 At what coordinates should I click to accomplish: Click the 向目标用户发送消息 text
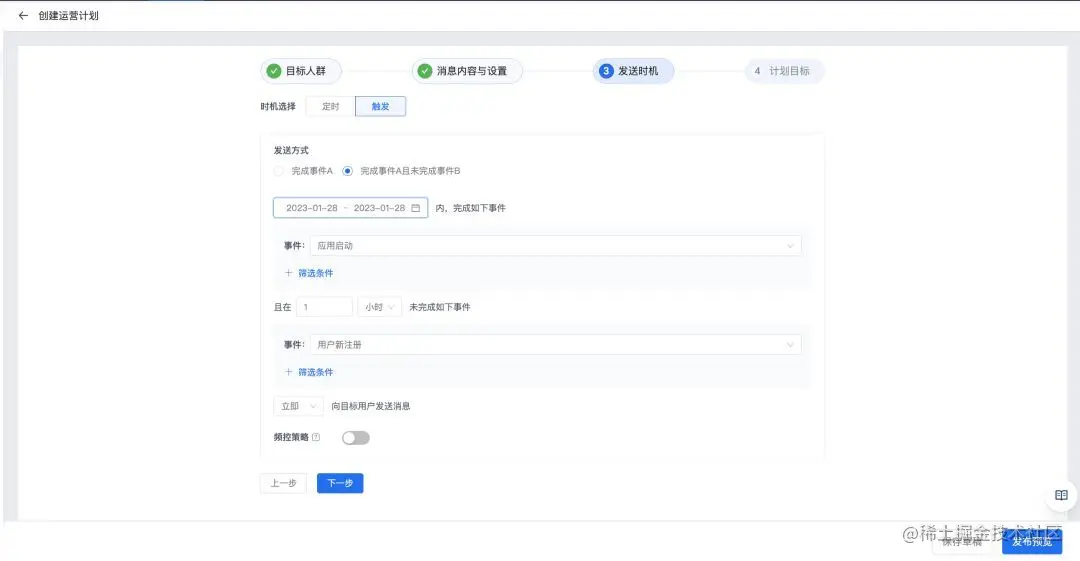[371, 406]
